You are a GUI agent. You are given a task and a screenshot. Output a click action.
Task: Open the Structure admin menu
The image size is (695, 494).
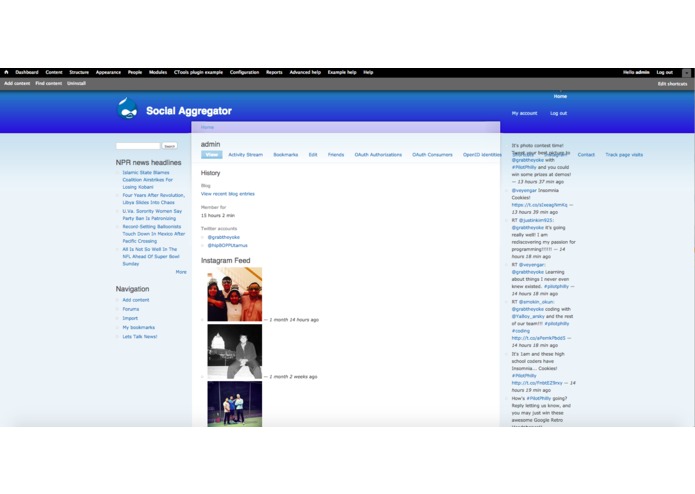point(79,72)
